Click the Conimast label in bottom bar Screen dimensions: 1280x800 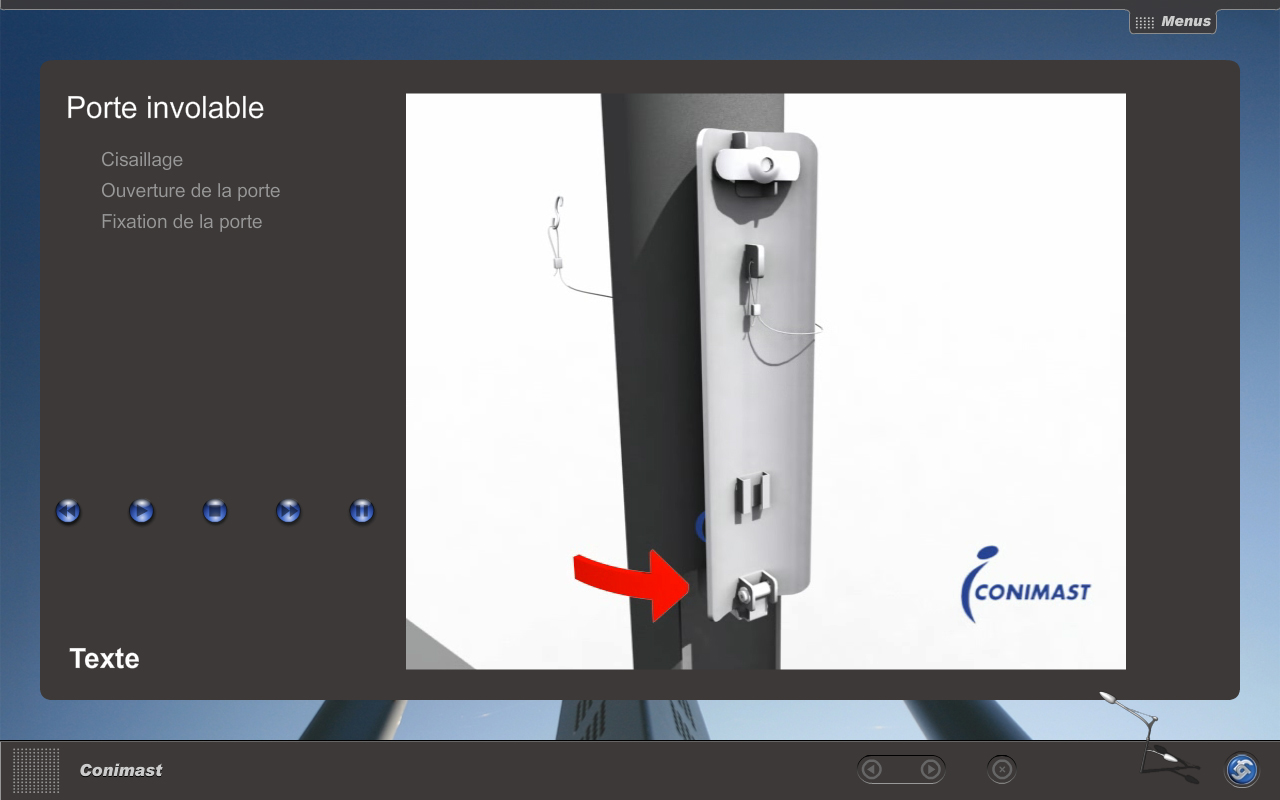tap(121, 770)
